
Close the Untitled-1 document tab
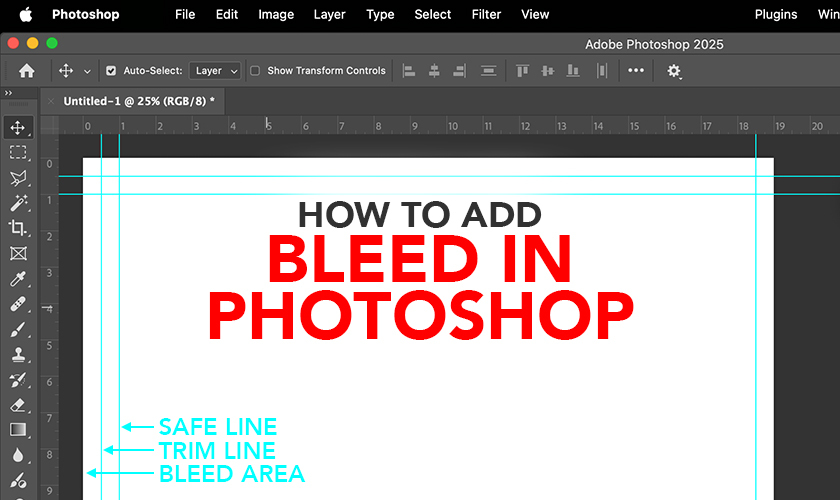[50, 101]
